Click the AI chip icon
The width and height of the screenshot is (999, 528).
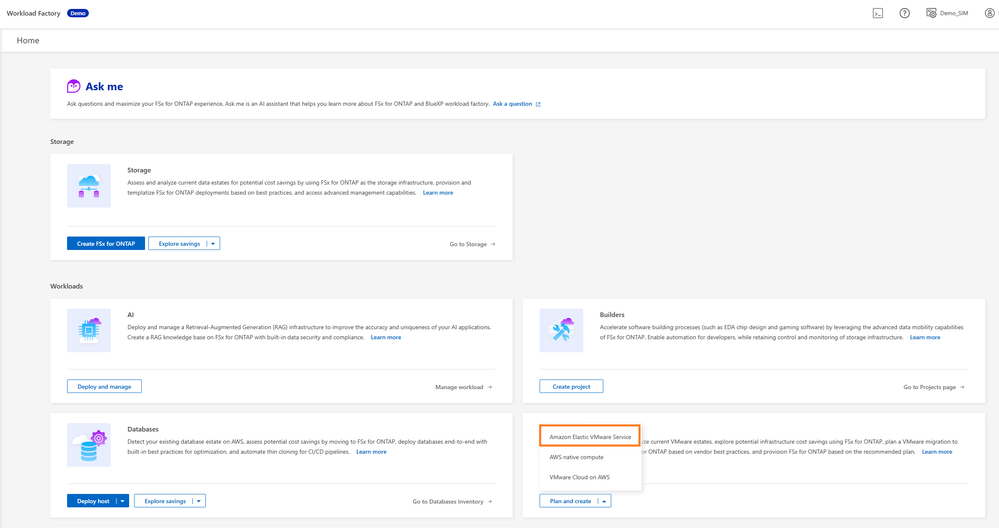point(89,331)
